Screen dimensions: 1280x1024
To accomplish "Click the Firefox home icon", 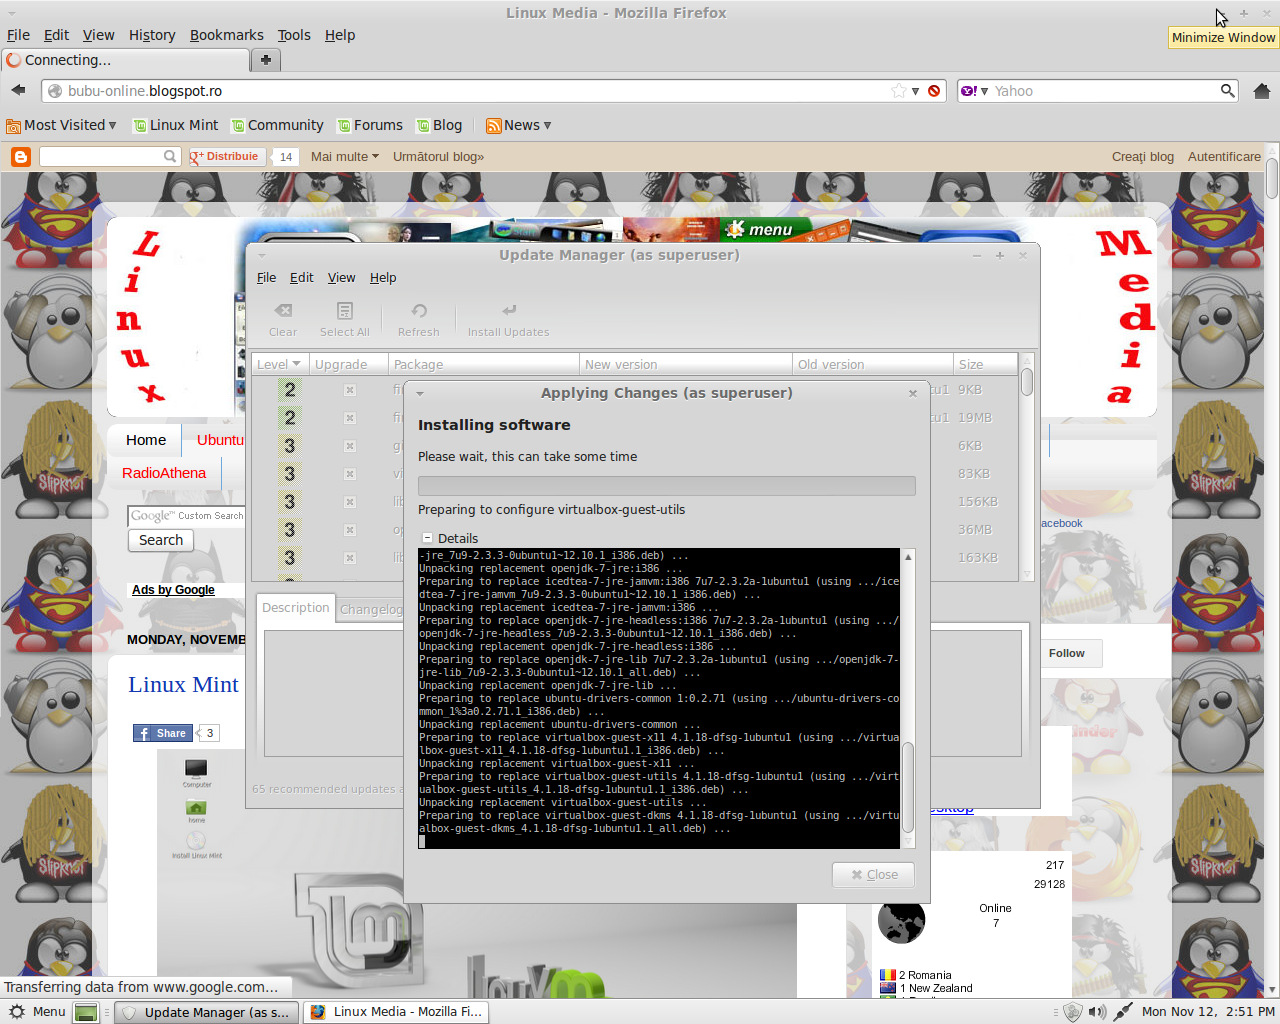I will coord(1261,91).
